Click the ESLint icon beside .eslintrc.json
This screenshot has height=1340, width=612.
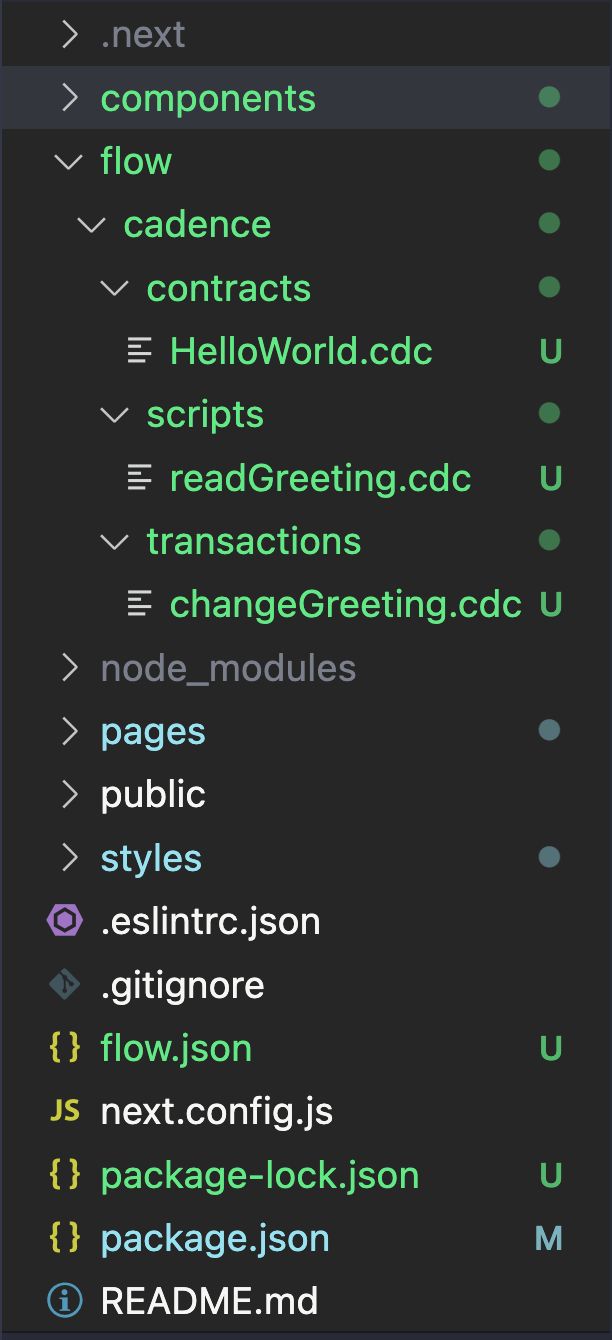(65, 921)
